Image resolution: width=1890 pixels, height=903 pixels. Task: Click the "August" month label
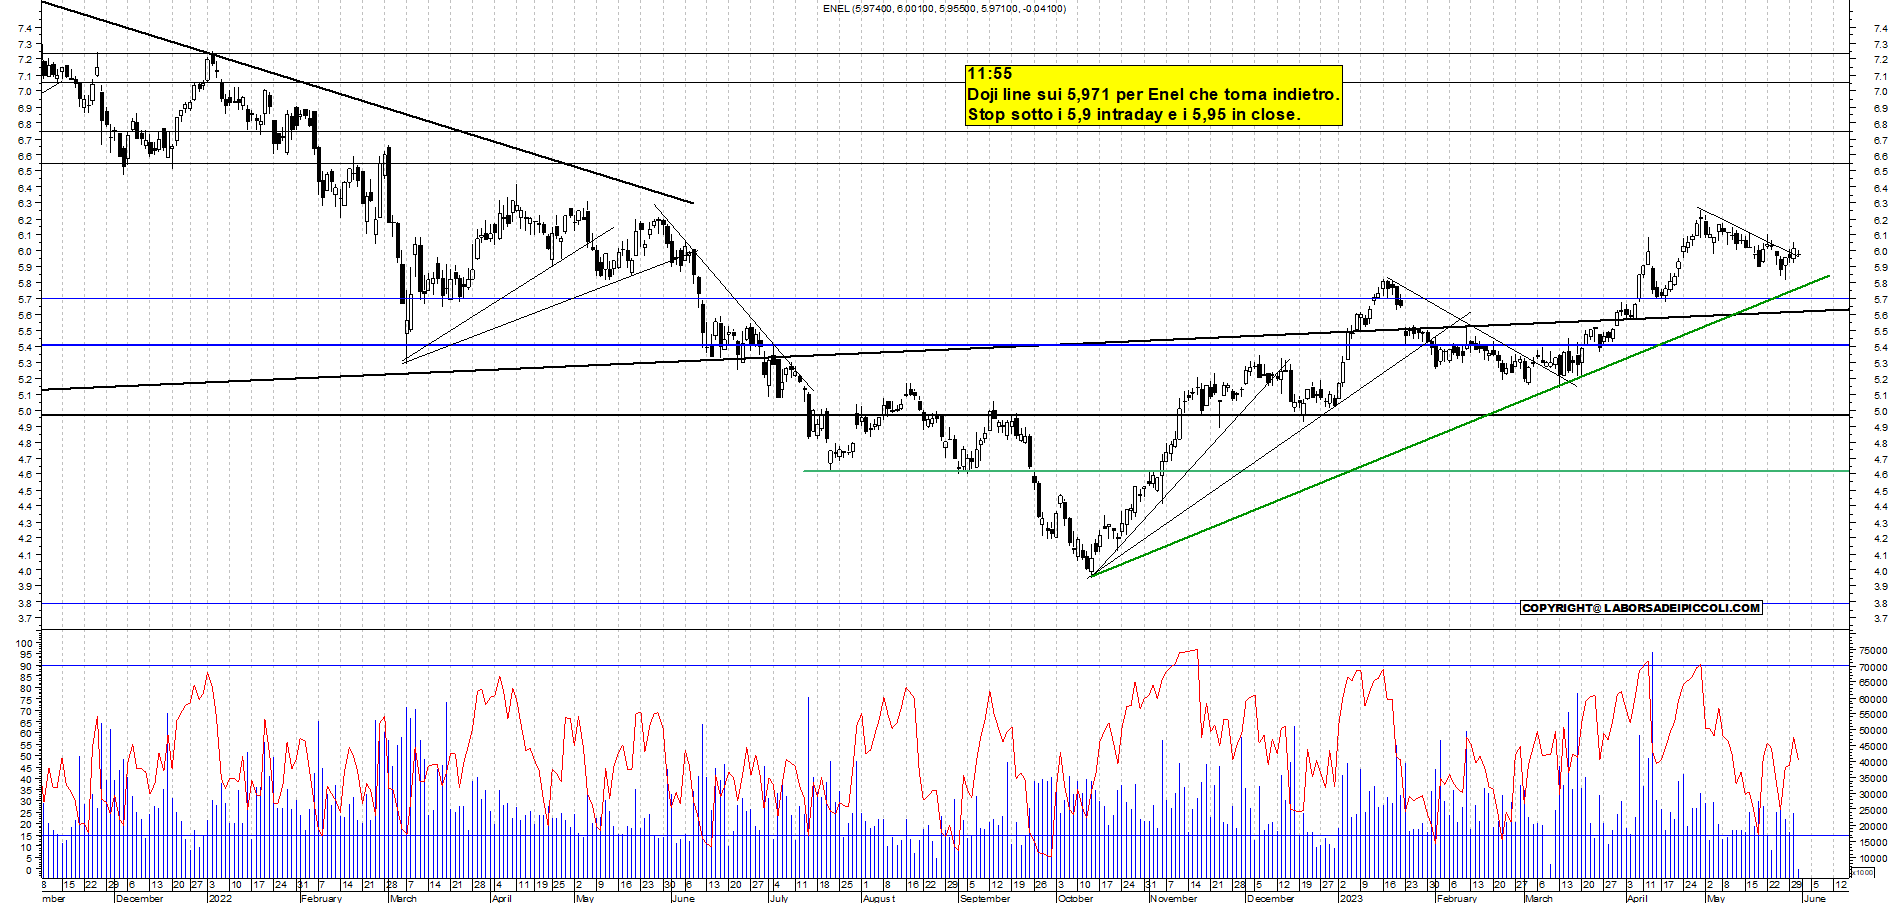click(878, 898)
